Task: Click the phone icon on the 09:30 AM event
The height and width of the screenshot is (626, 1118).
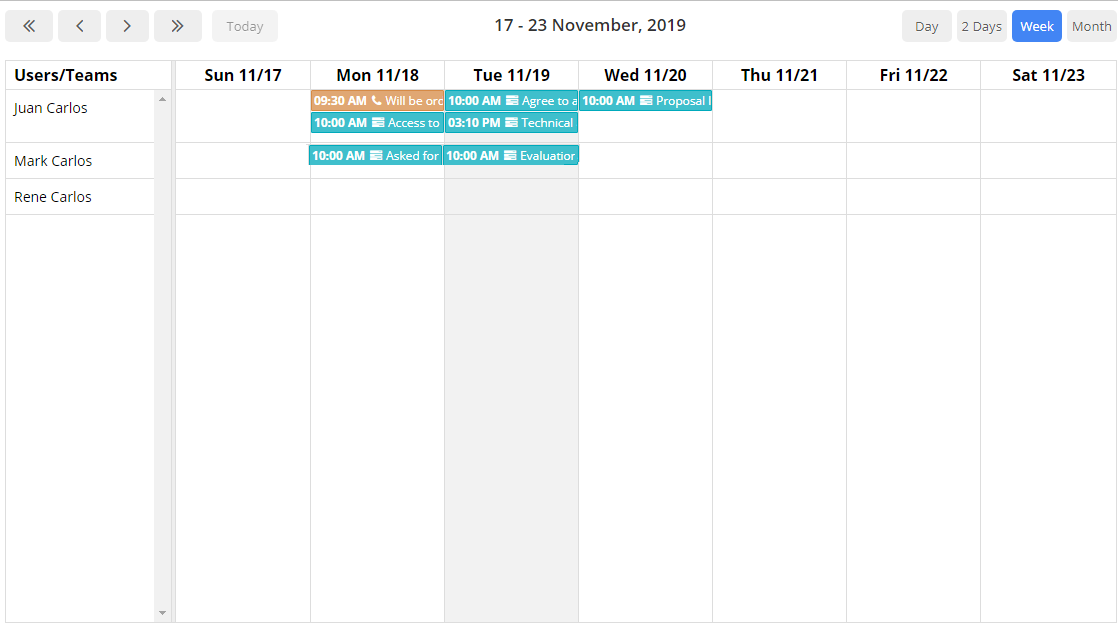Action: tap(376, 100)
